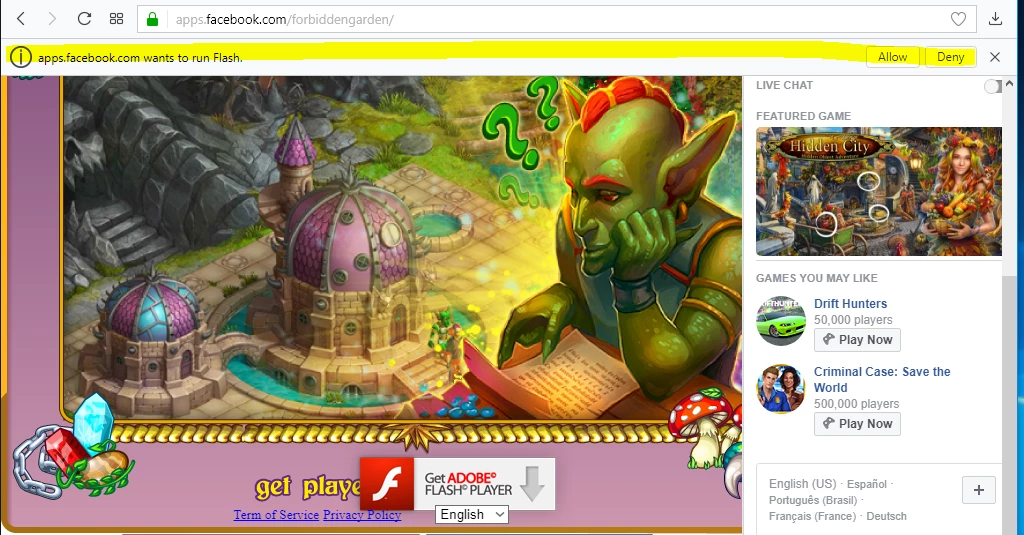Open the Hidden City featured game image
Image resolution: width=1024 pixels, height=535 pixels.
[878, 191]
